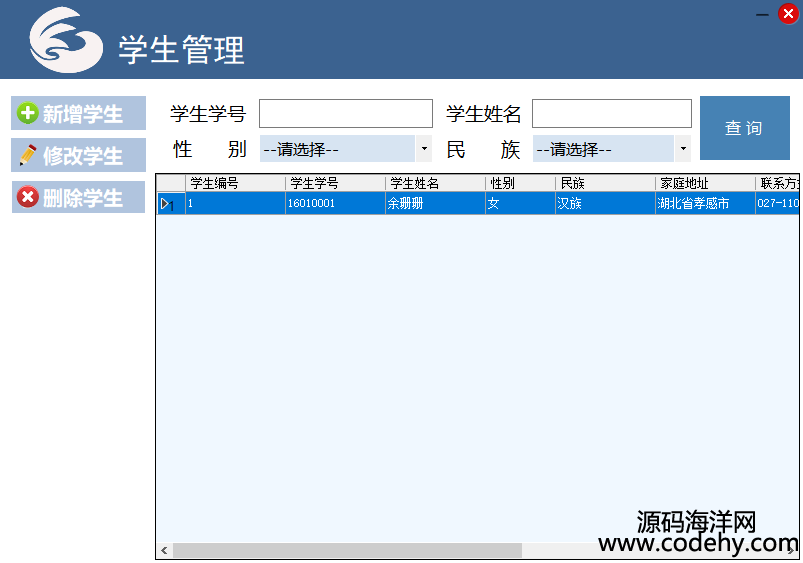This screenshot has width=803, height=563.
Task: Click the application logo in header
Action: tap(66, 41)
